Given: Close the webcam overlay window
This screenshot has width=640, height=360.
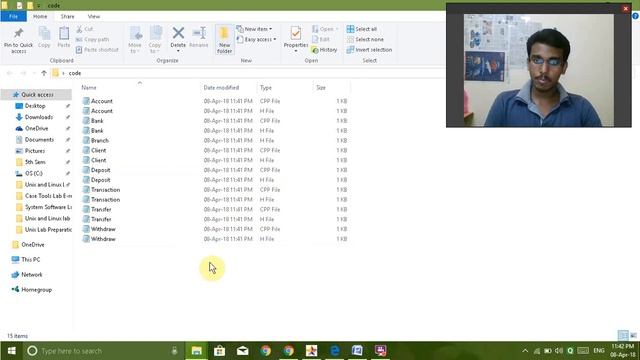Looking at the screenshot, I should pyautogui.click(x=626, y=9).
